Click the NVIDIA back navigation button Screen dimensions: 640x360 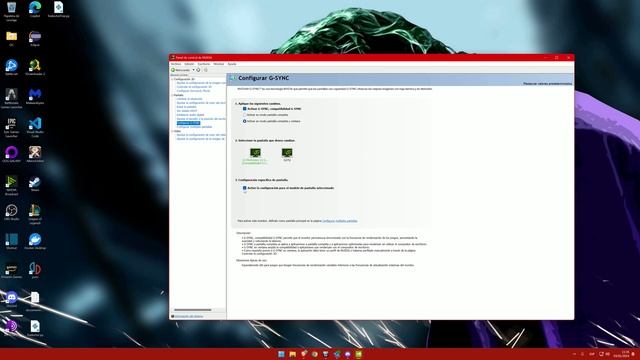pos(180,70)
